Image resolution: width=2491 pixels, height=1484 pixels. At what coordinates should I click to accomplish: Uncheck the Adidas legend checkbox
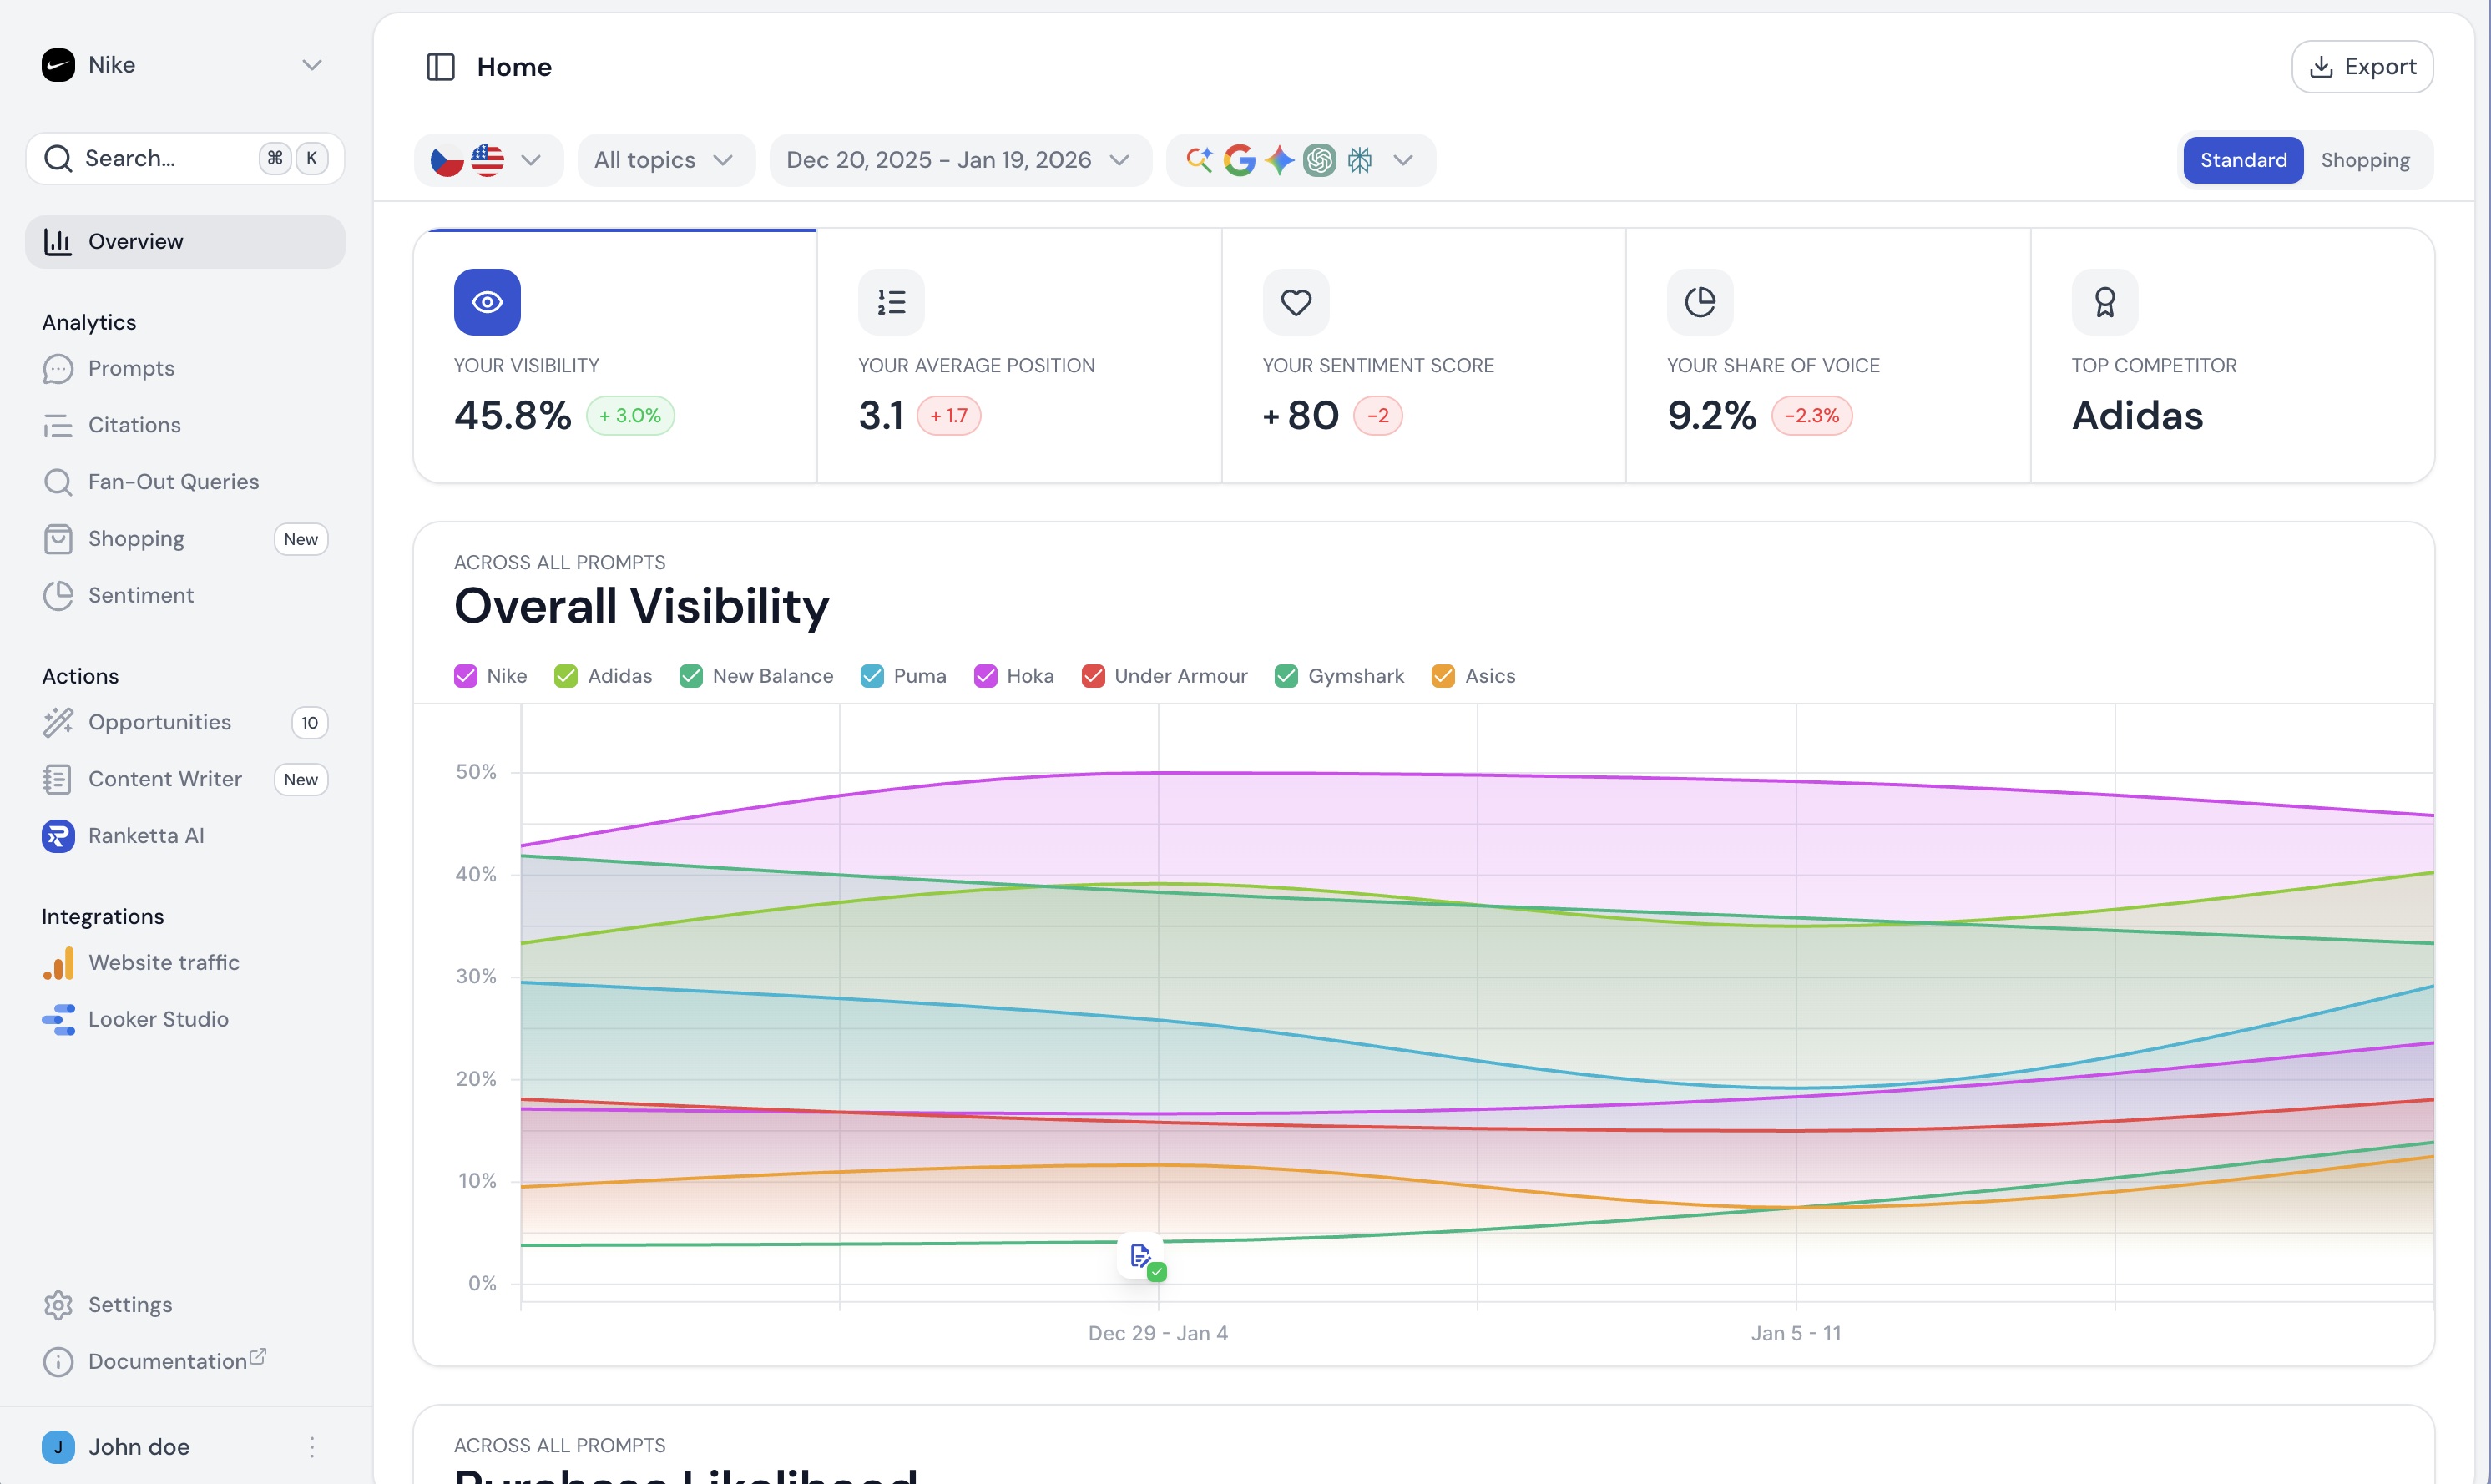click(x=566, y=676)
